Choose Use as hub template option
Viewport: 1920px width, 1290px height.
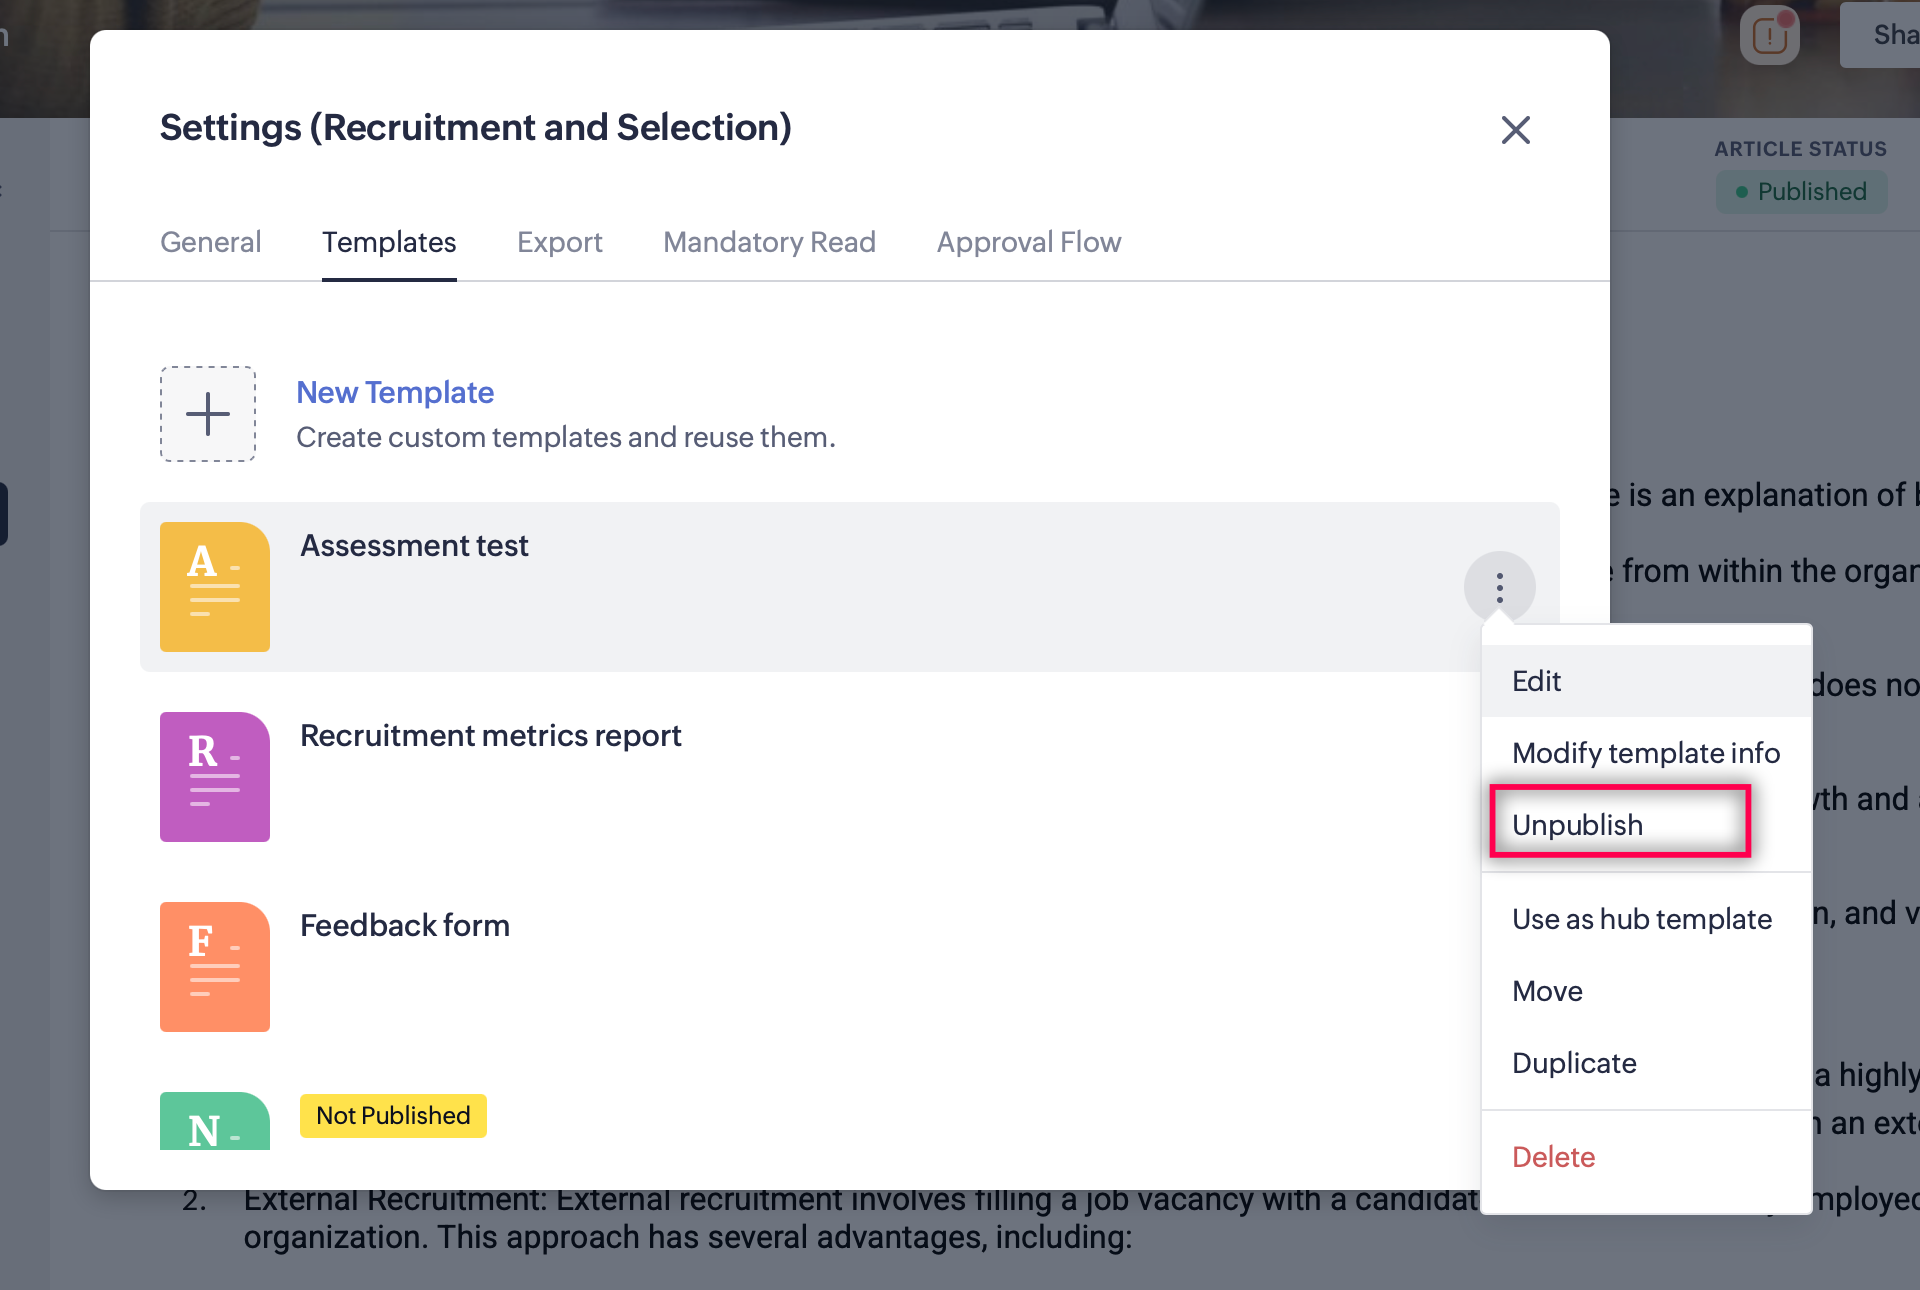(x=1641, y=919)
